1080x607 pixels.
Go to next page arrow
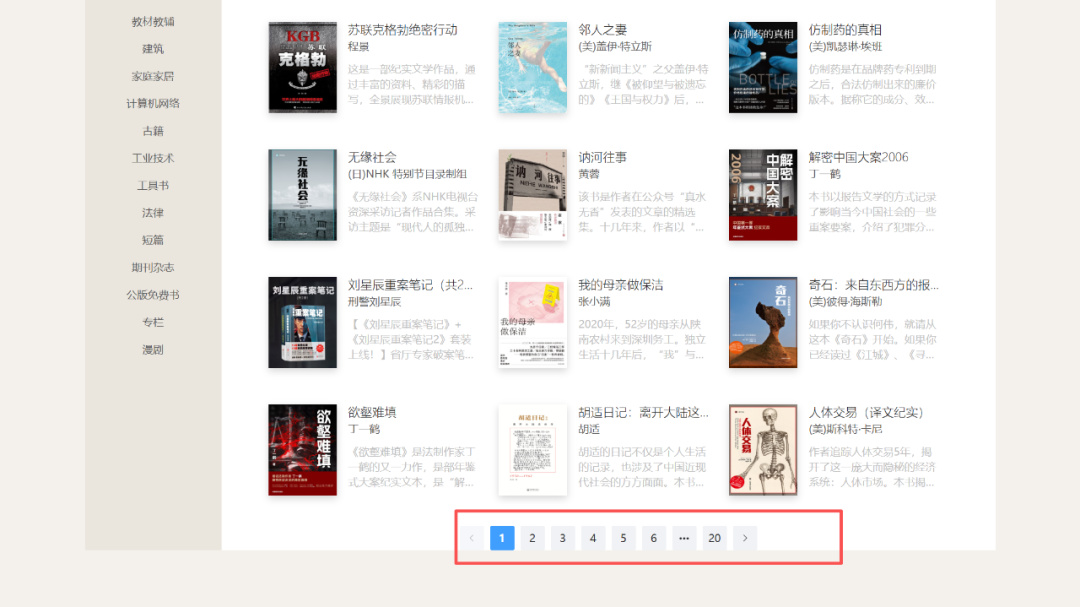[745, 538]
